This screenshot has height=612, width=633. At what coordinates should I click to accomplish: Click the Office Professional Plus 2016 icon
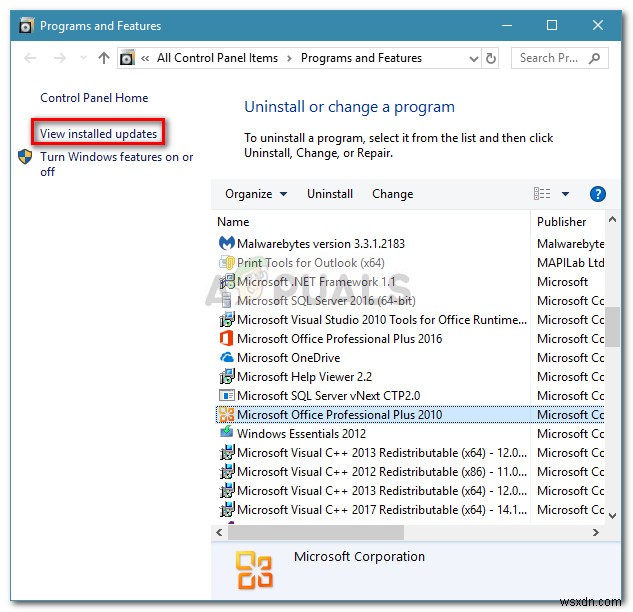pyautogui.click(x=226, y=338)
